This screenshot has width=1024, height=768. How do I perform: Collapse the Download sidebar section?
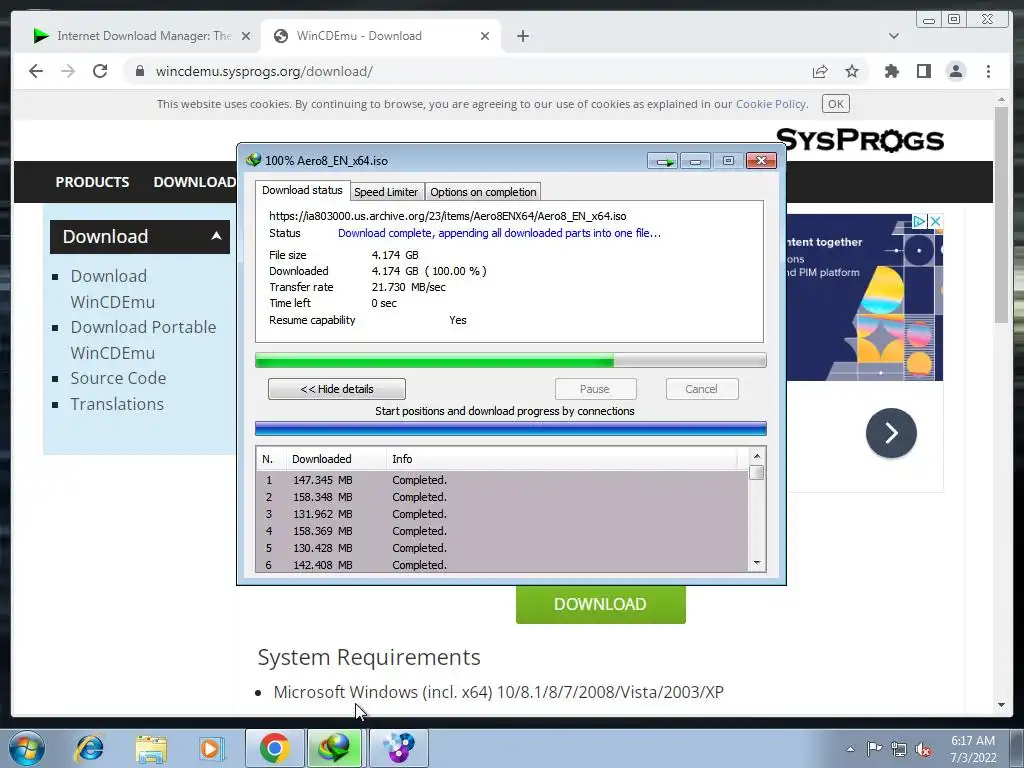tap(216, 236)
